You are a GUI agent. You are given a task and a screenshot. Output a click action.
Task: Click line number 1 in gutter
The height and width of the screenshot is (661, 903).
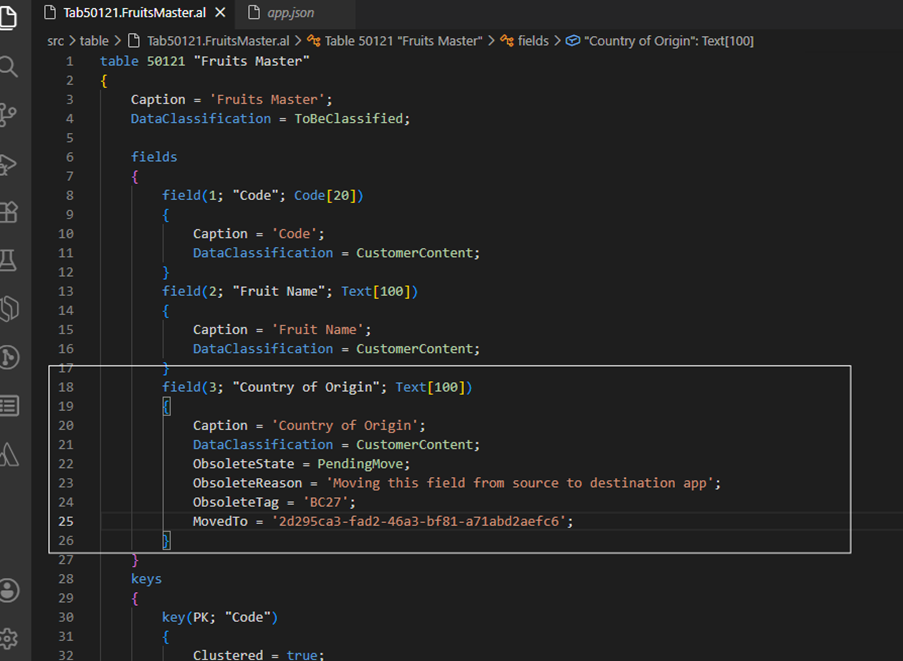pos(70,61)
